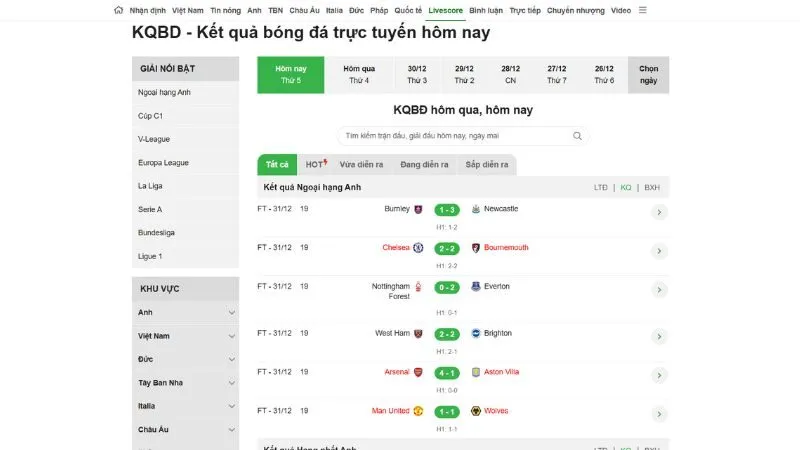
Task: Open Tin nóng in the top menu
Action: [226, 10]
